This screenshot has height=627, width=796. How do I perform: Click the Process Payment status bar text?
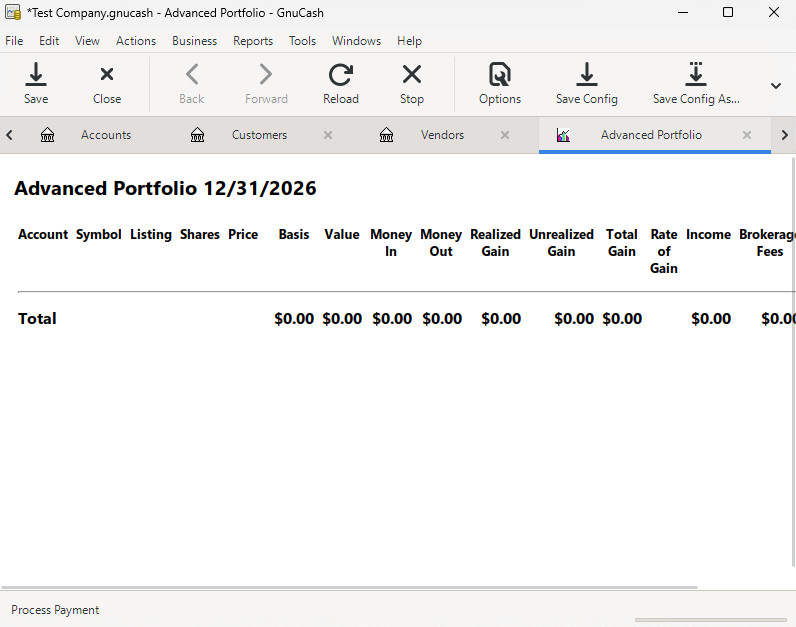coord(55,610)
